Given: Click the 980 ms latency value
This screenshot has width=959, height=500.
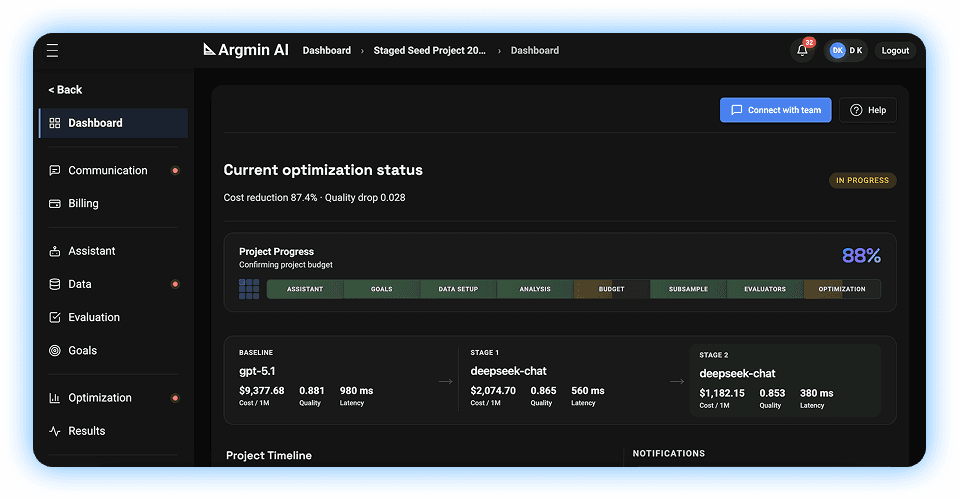Looking at the screenshot, I should pyautogui.click(x=357, y=391).
